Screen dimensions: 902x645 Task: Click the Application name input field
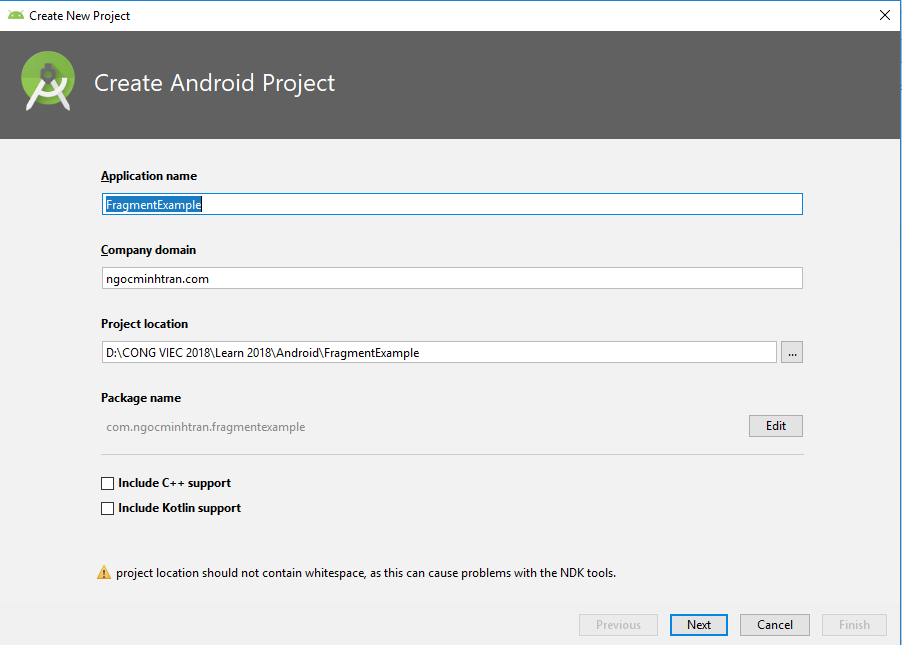click(x=452, y=204)
